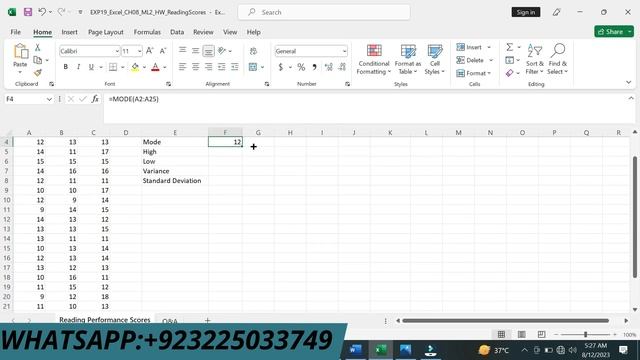This screenshot has width=640, height=360.
Task: Switch to the Insert tab
Action: pyautogui.click(x=69, y=32)
